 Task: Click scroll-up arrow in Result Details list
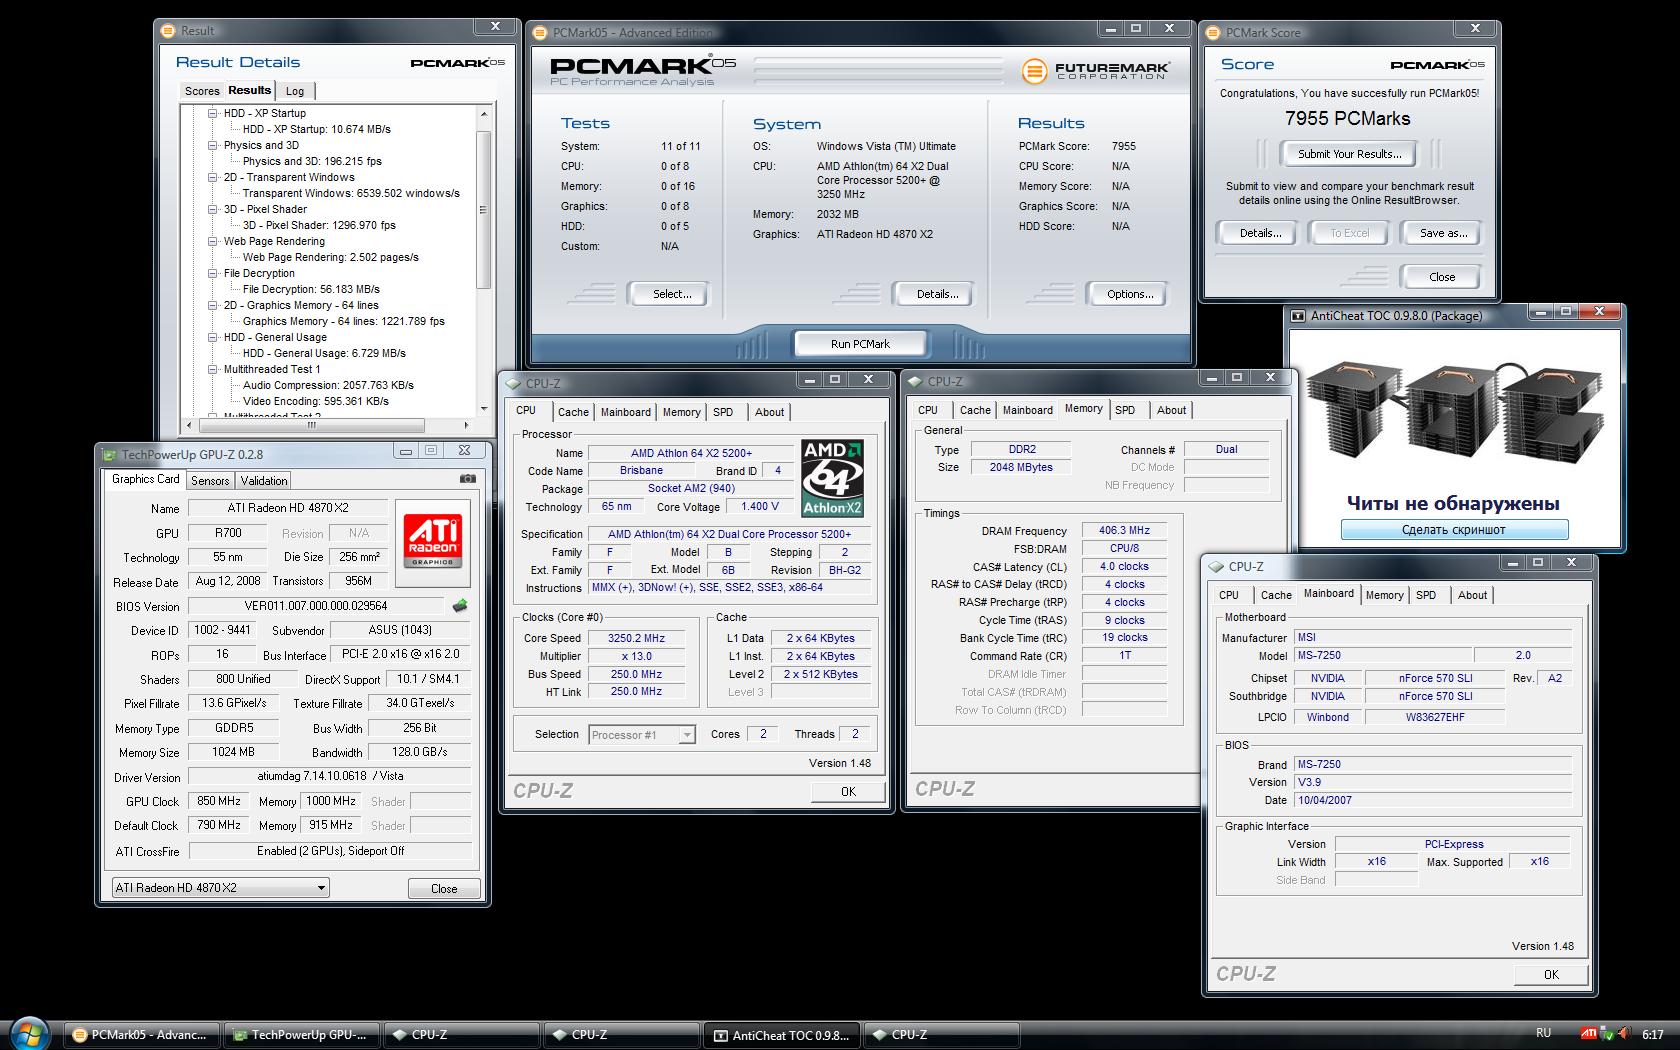click(484, 114)
